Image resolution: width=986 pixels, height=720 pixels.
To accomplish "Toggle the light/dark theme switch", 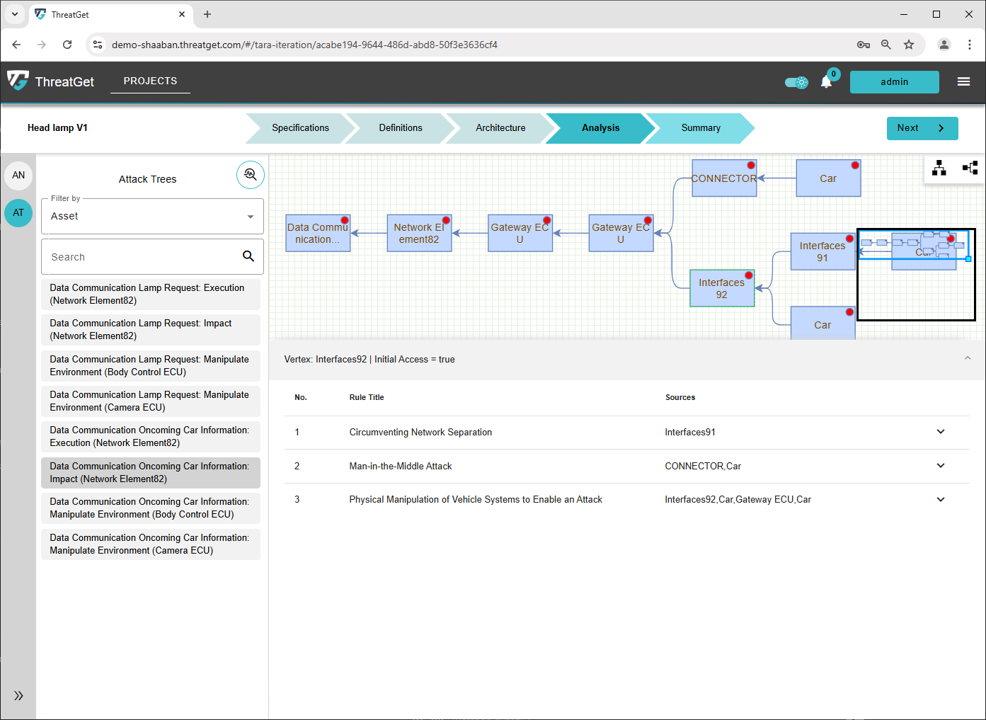I will [x=796, y=82].
